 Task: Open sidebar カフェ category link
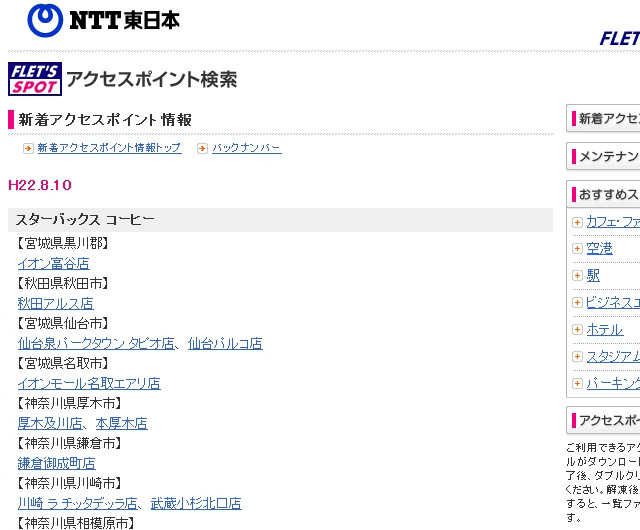[613, 222]
